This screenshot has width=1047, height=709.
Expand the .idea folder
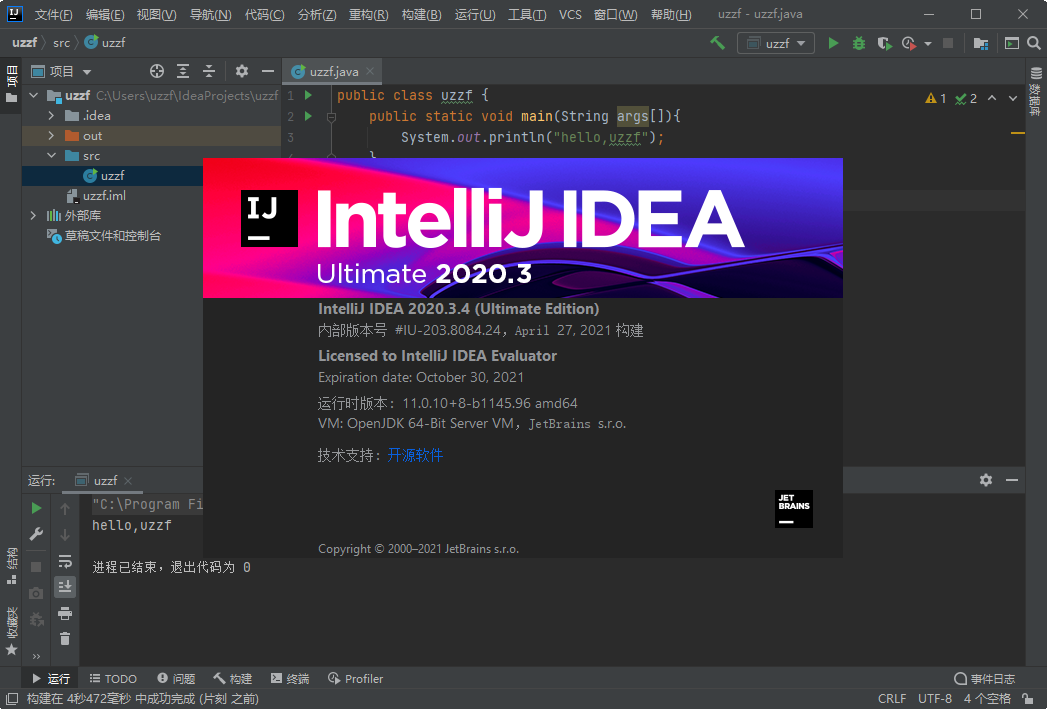pos(51,115)
